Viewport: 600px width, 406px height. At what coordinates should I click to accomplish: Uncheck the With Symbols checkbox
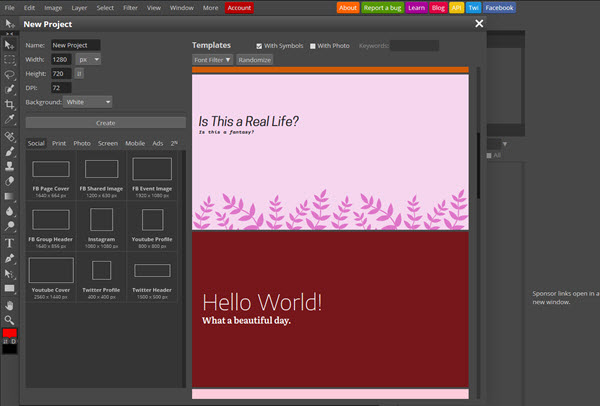pos(260,46)
